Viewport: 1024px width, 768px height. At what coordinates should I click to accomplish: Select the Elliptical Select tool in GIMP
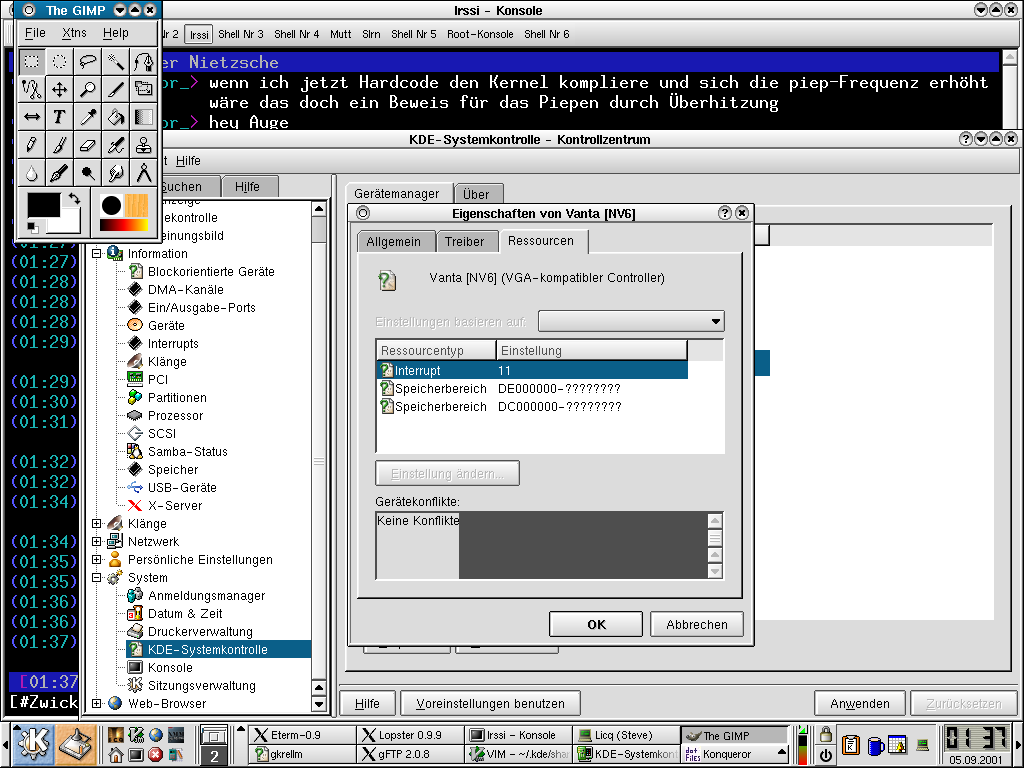tap(59, 61)
